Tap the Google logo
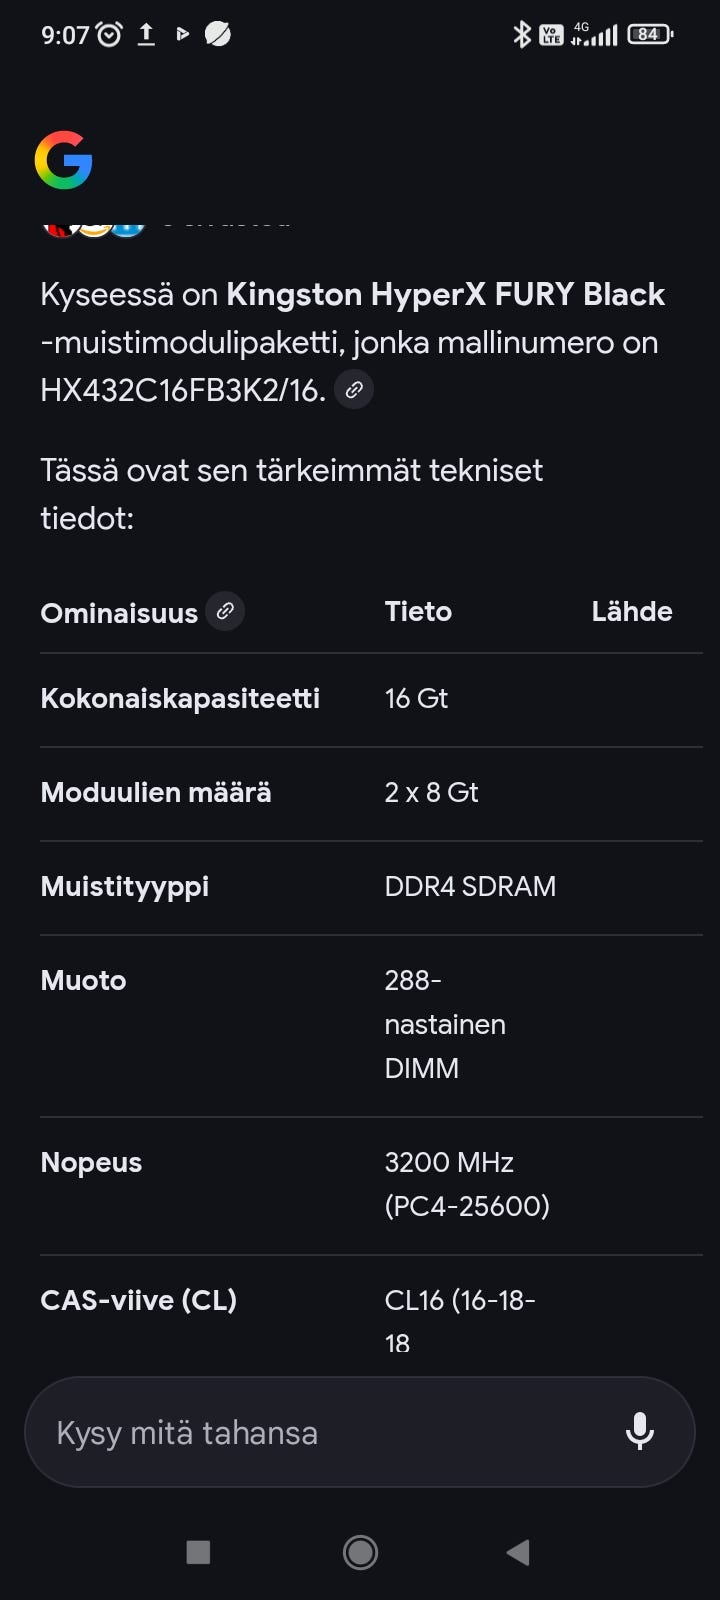The width and height of the screenshot is (720, 1600). coord(63,160)
